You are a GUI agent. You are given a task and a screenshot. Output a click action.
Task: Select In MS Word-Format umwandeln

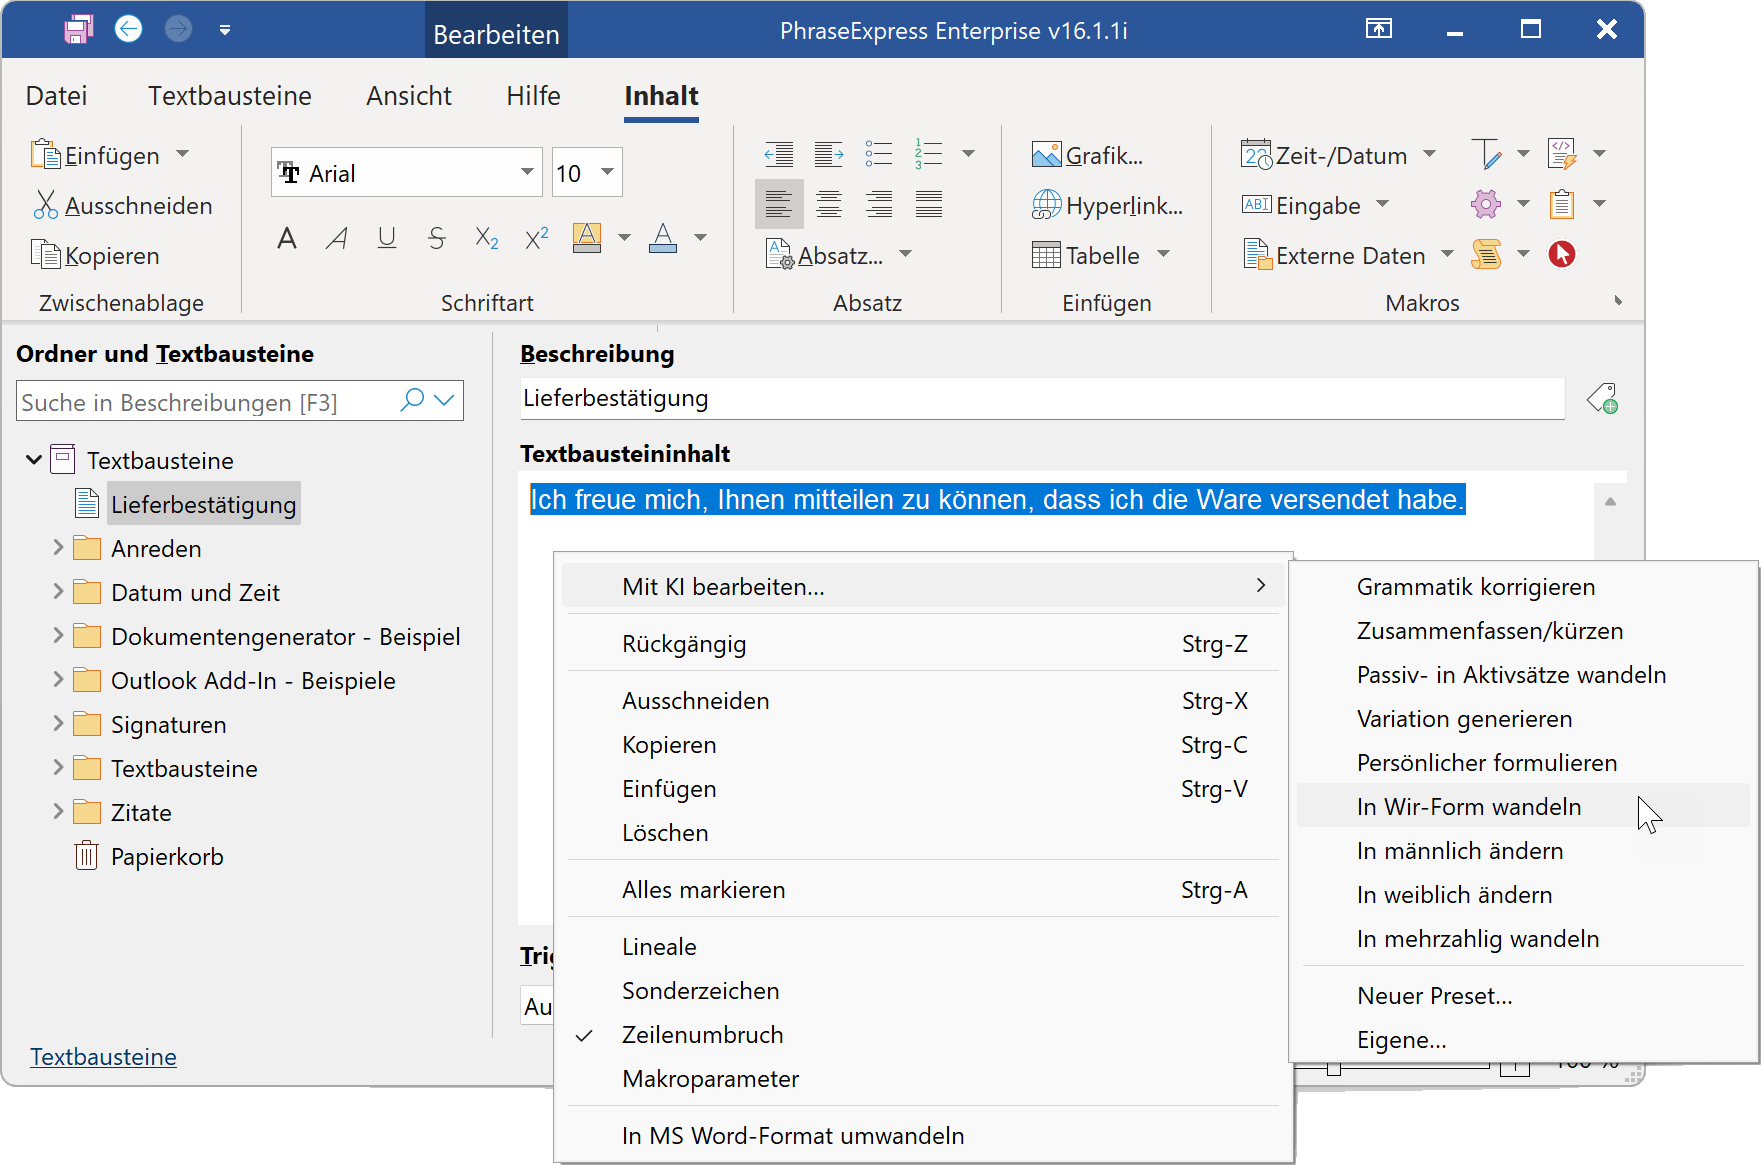pos(923,1136)
